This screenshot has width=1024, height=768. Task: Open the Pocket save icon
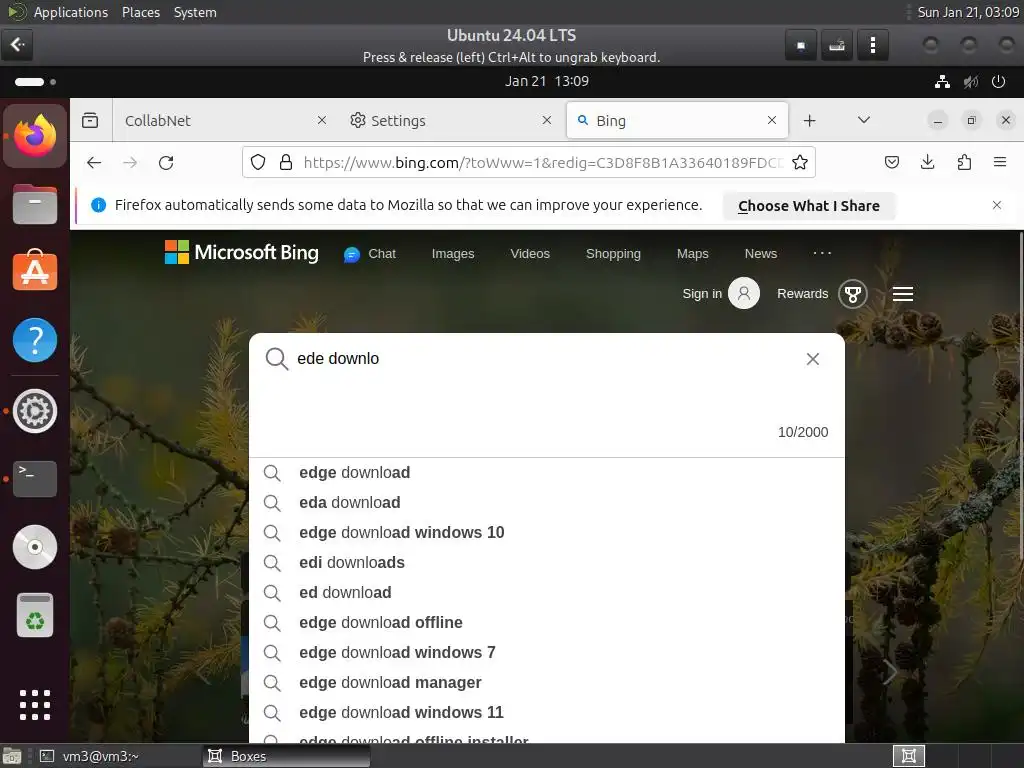click(891, 162)
